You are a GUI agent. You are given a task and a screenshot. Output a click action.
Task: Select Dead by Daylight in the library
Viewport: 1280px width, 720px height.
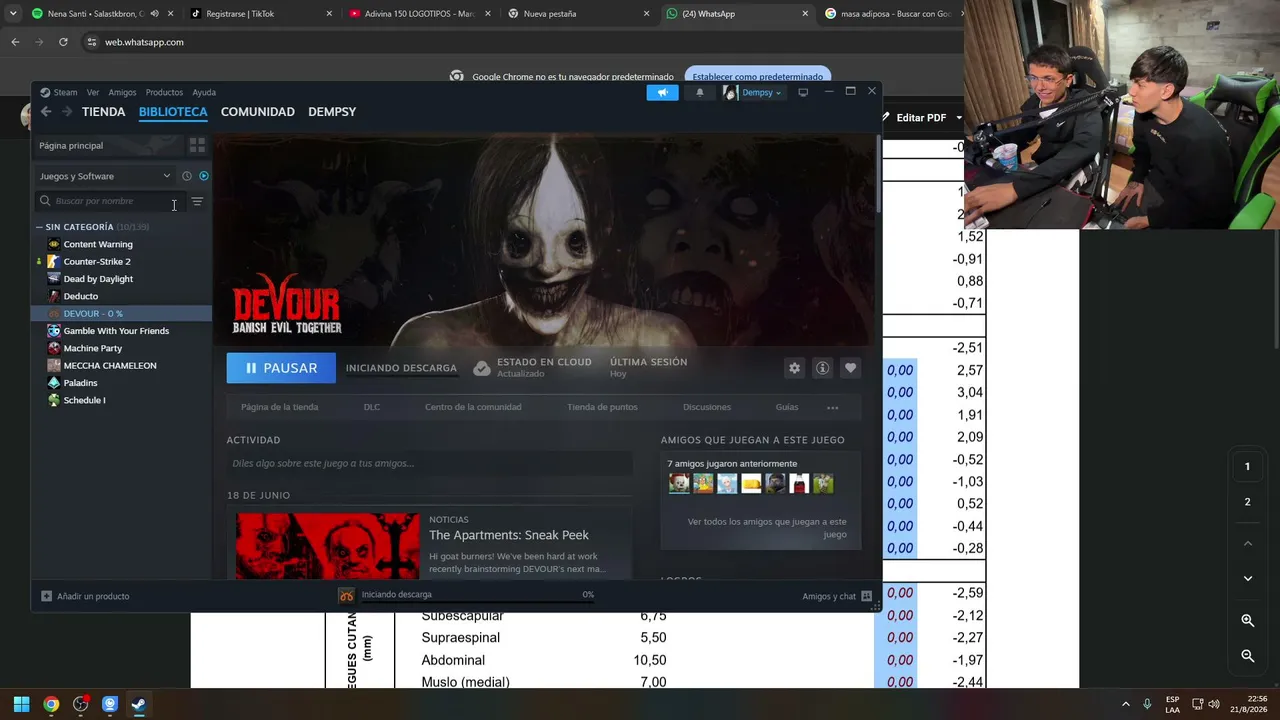click(98, 279)
